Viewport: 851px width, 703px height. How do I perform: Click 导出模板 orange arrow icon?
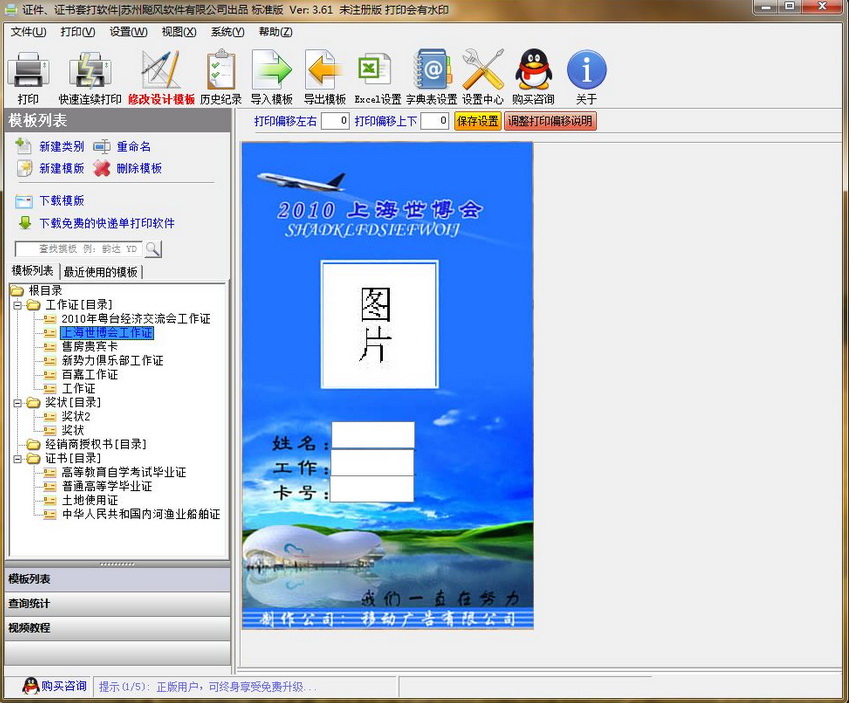(325, 69)
